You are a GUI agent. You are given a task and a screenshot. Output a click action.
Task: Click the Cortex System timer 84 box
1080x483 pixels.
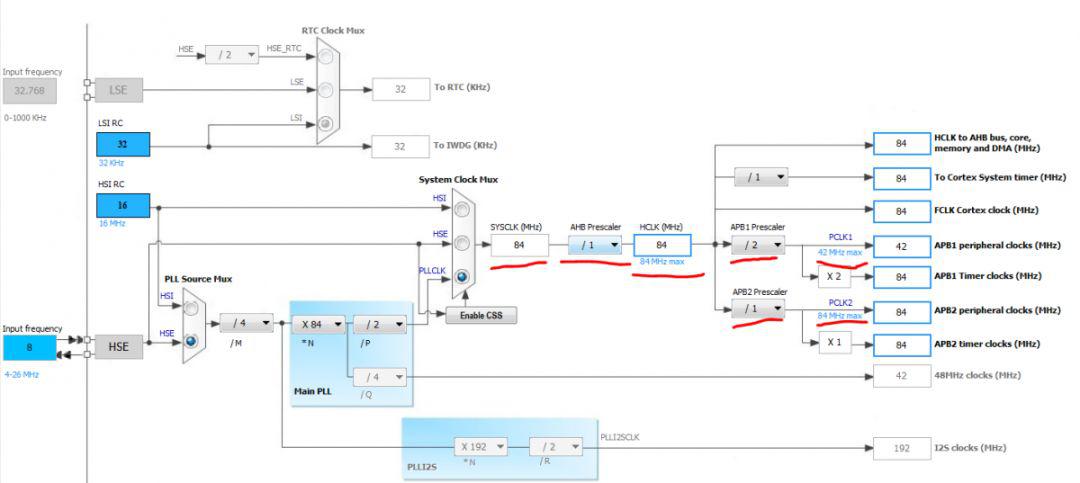pos(902,178)
